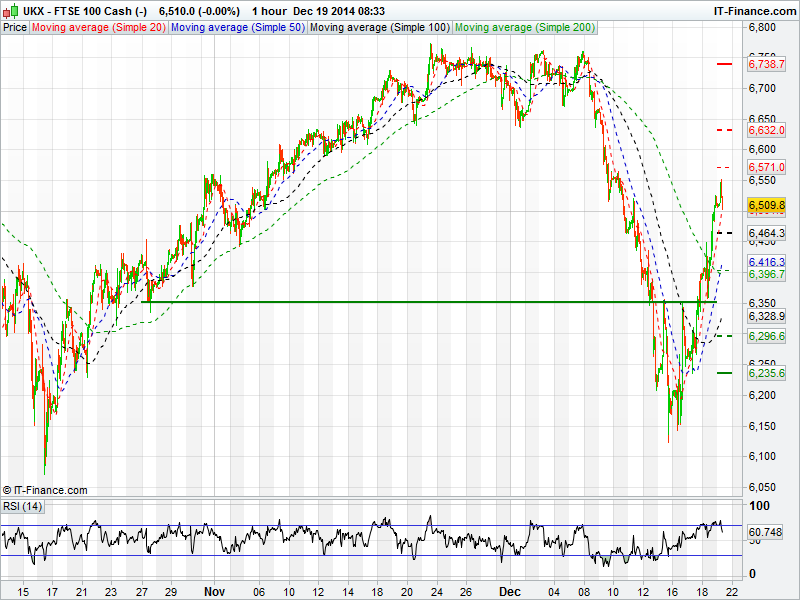The width and height of the screenshot is (800, 600).
Task: Click the green 6,235.6 price label
Action: click(x=766, y=373)
